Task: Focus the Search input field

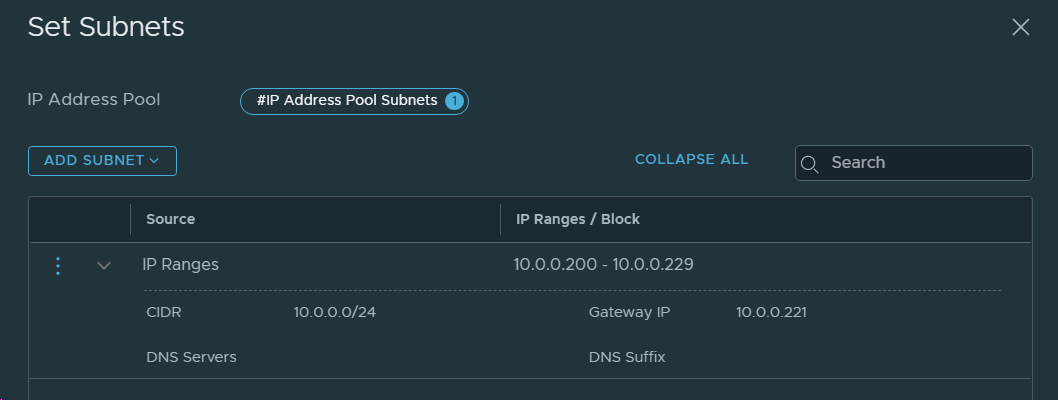Action: click(x=925, y=163)
